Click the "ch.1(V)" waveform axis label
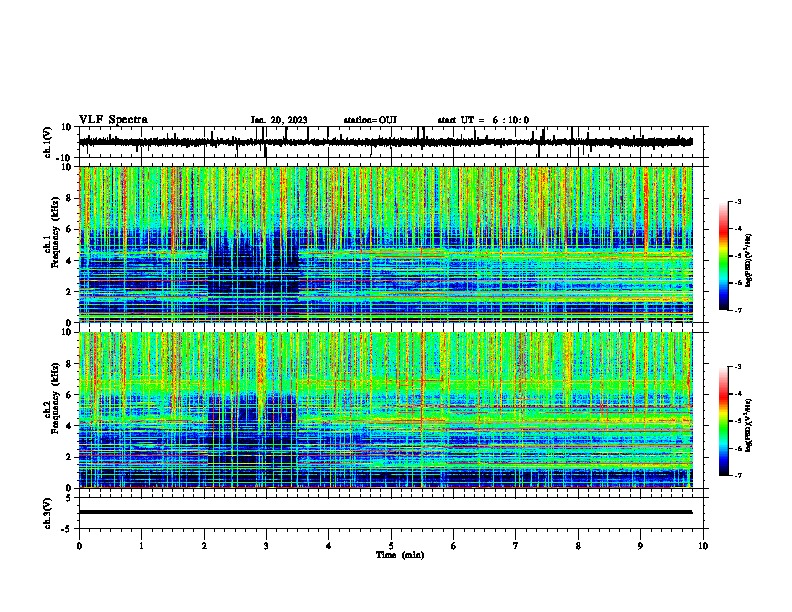The image size is (792, 612). 48,142
